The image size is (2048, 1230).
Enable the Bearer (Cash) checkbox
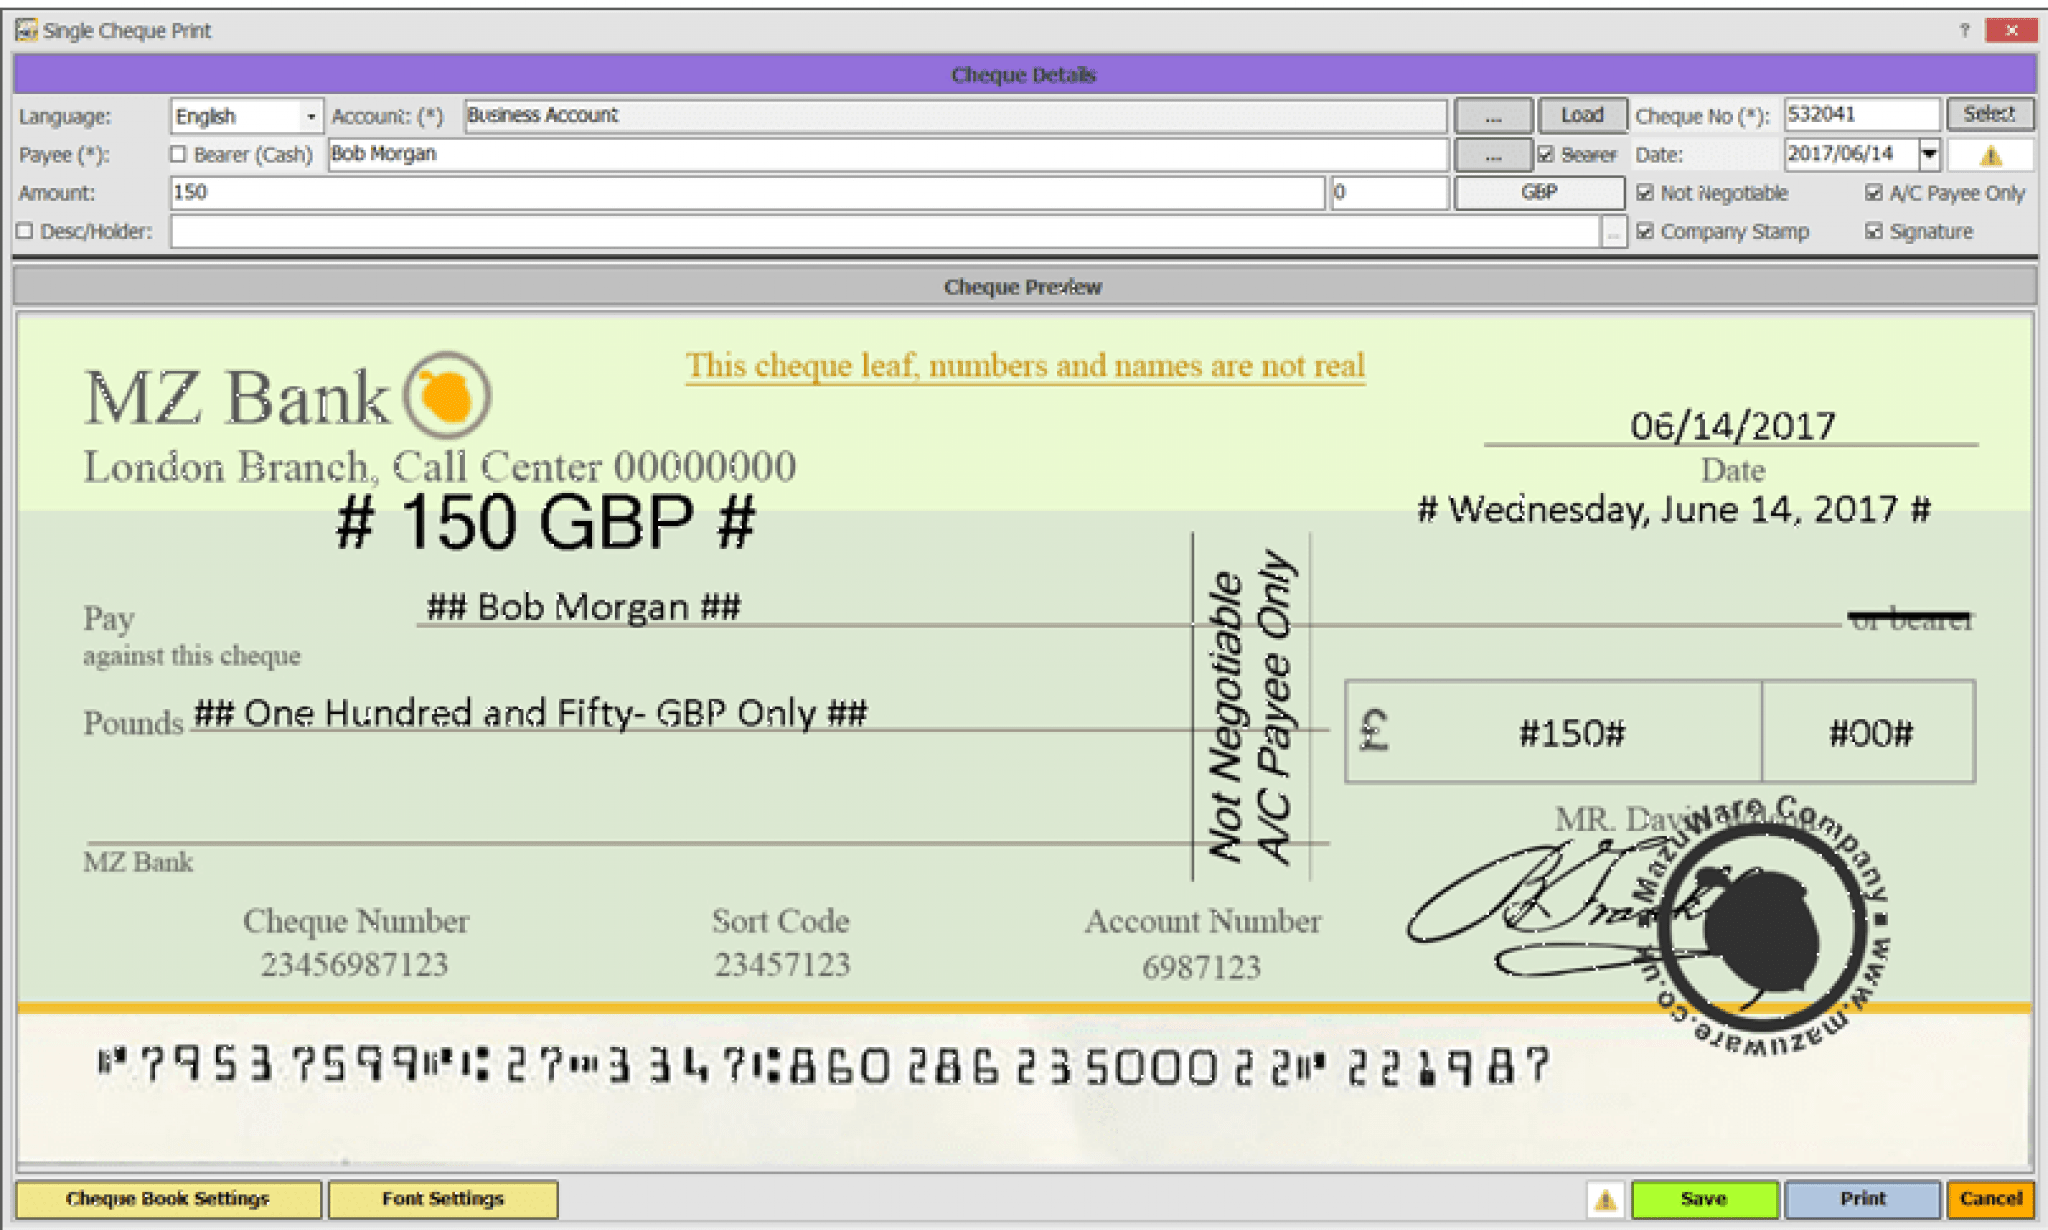click(x=177, y=153)
